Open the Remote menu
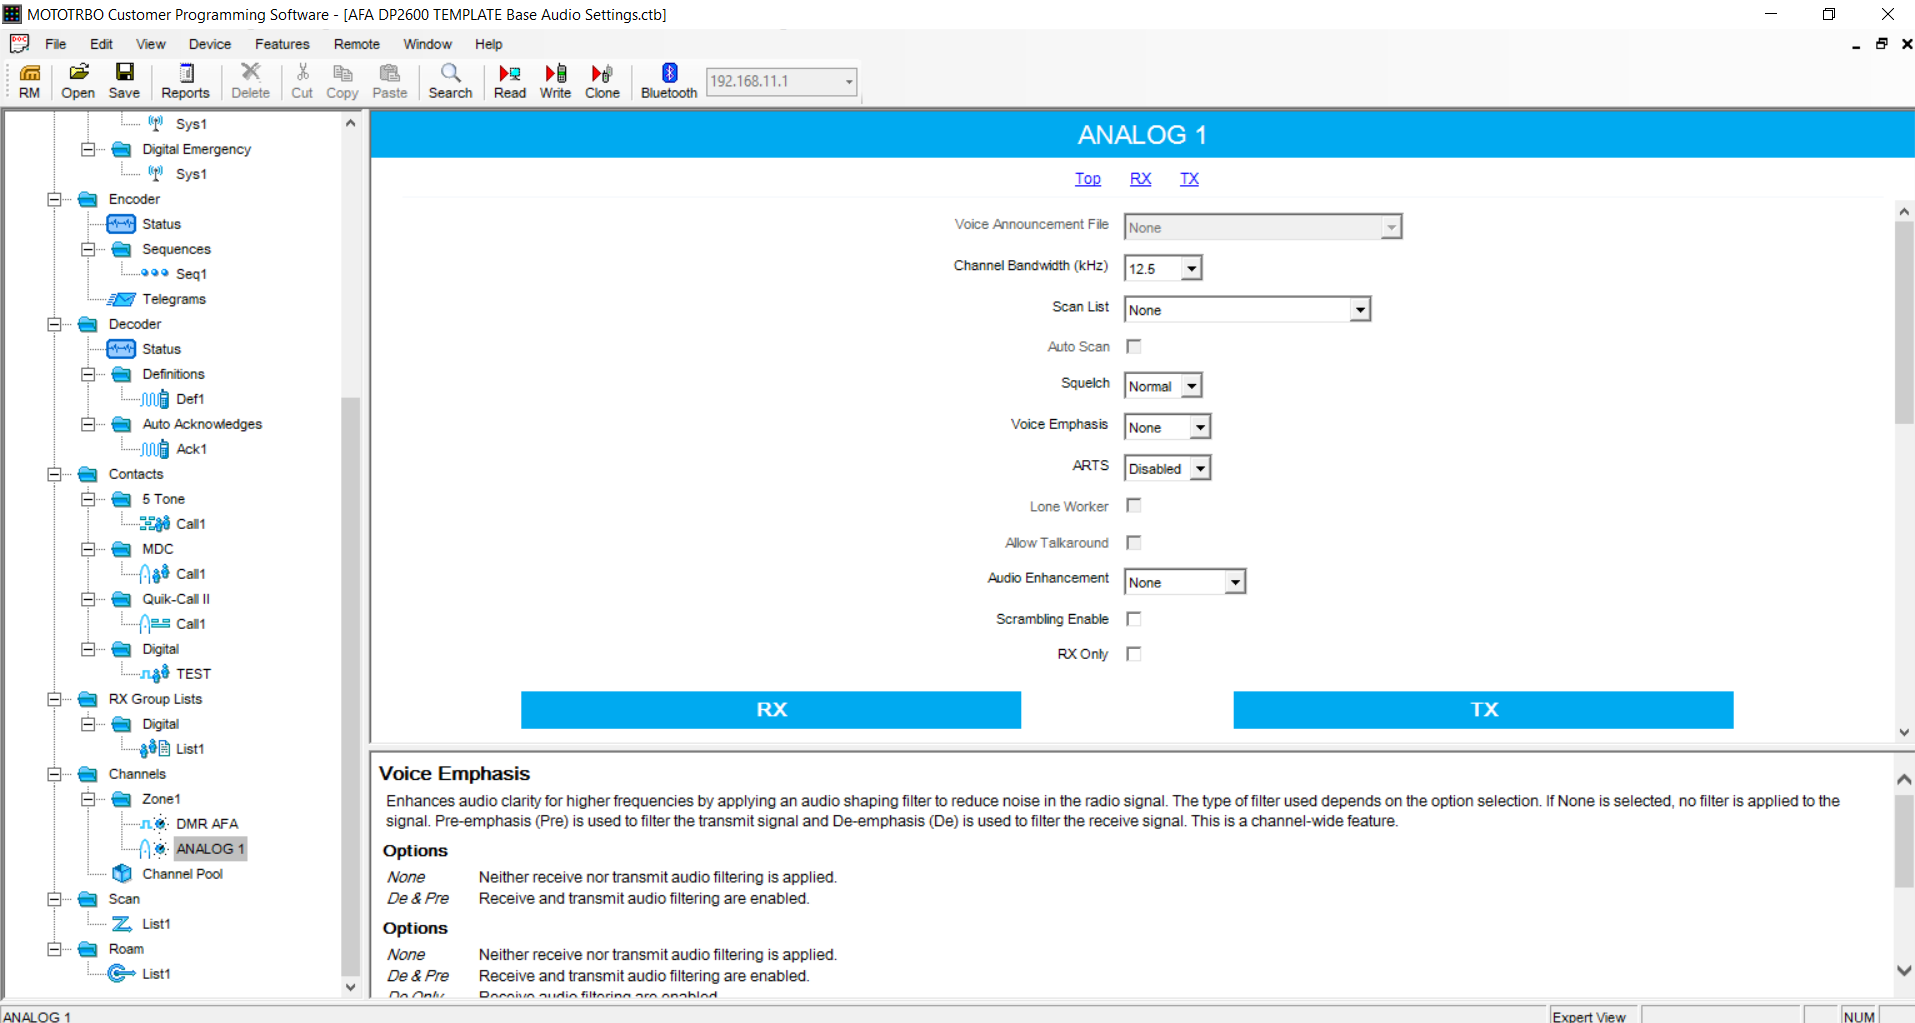 click(x=357, y=44)
